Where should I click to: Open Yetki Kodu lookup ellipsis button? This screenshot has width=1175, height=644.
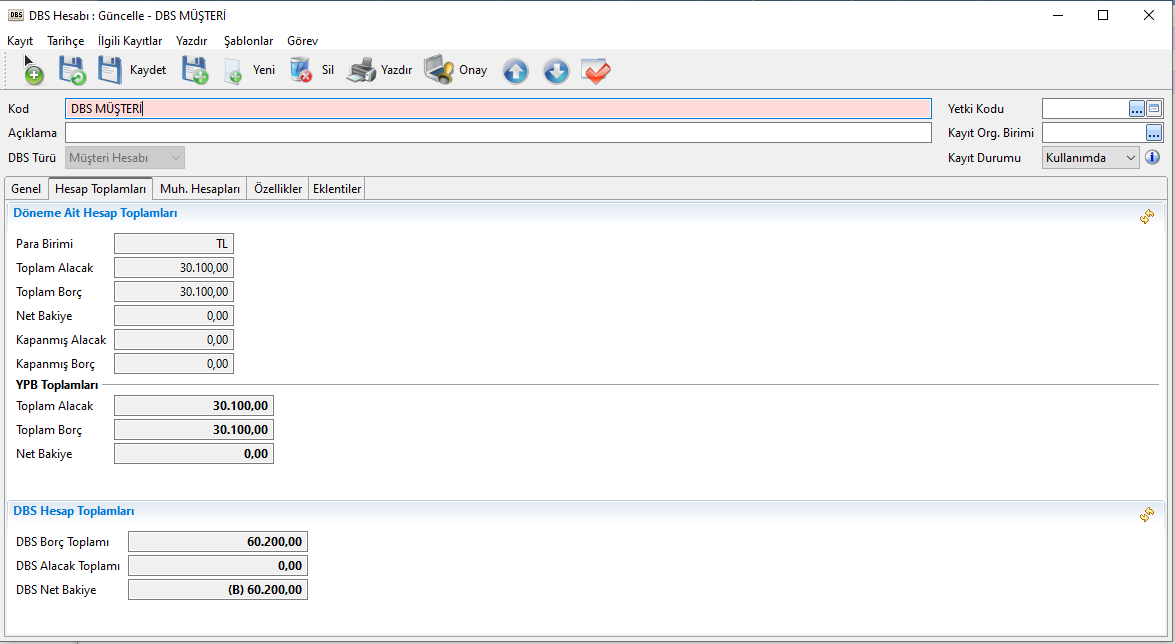tap(1137, 109)
